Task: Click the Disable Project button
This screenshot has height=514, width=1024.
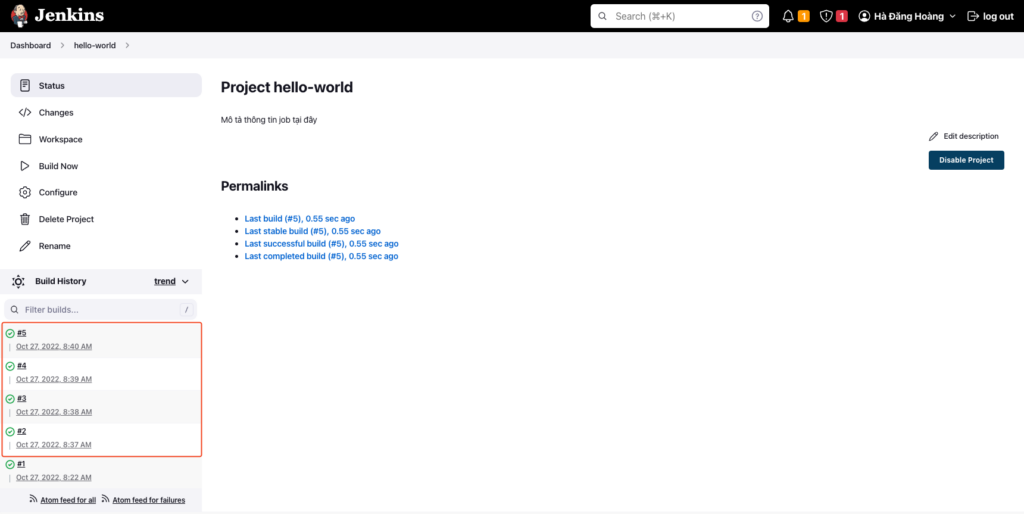Action: tap(966, 160)
